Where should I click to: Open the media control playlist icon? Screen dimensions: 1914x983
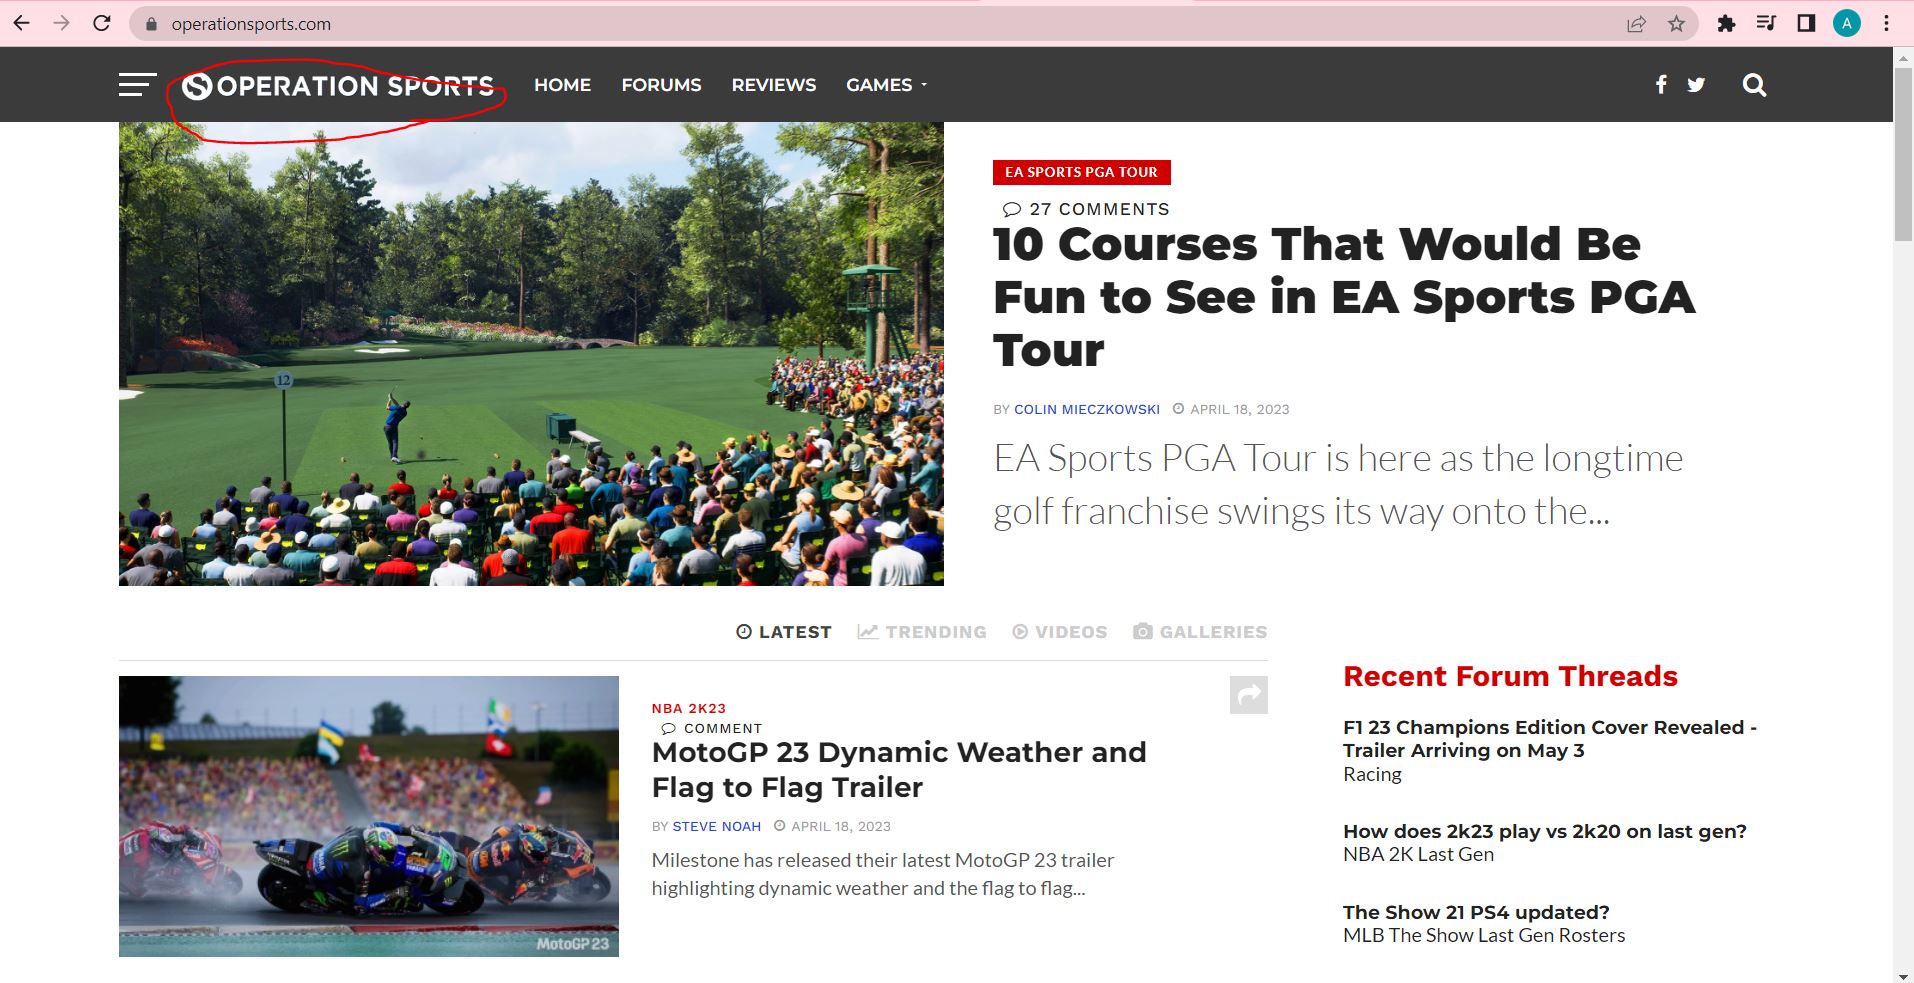tap(1766, 24)
